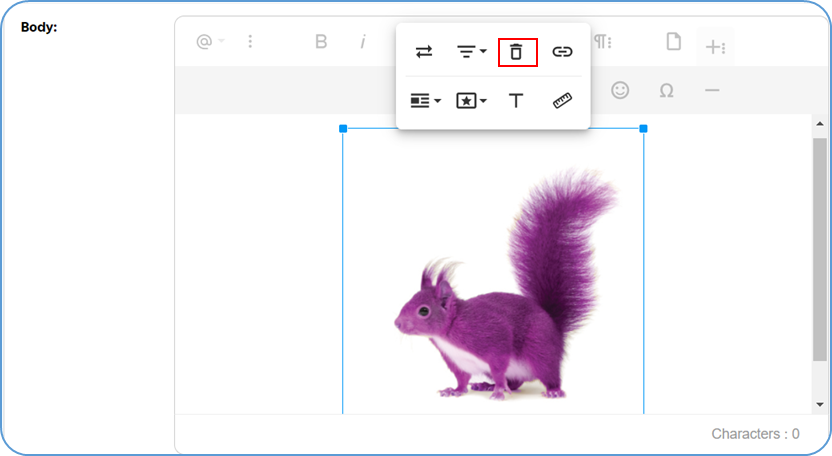The image size is (832, 456).
Task: Click the vertical three-dots more options
Action: pos(250,42)
